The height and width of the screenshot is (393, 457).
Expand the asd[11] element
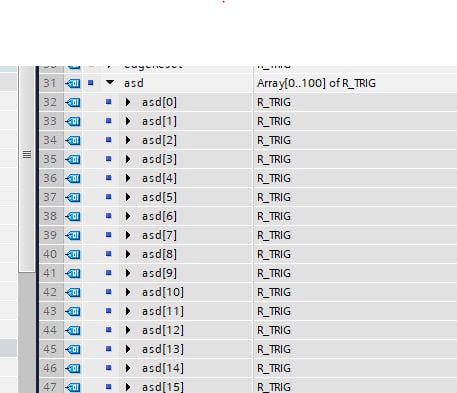(x=128, y=311)
